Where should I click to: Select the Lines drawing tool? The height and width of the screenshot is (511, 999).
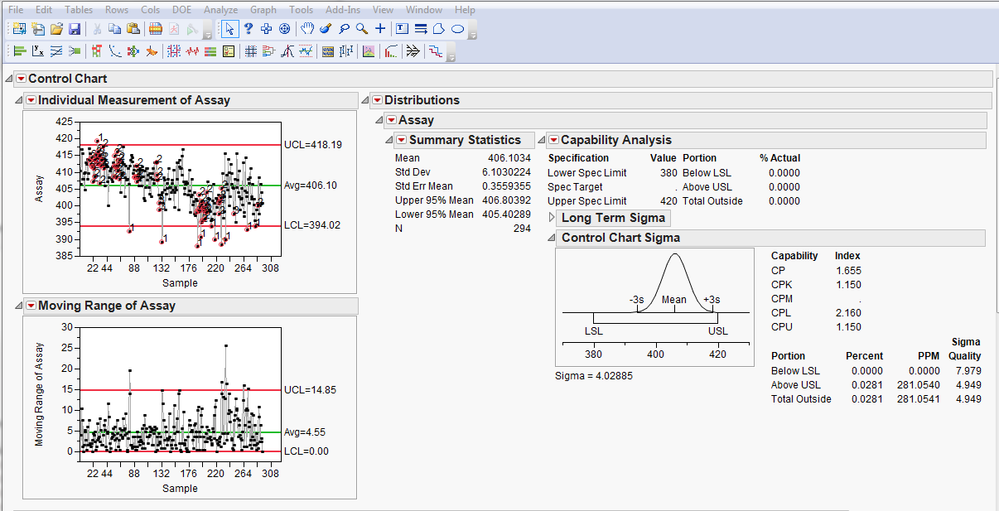click(420, 29)
